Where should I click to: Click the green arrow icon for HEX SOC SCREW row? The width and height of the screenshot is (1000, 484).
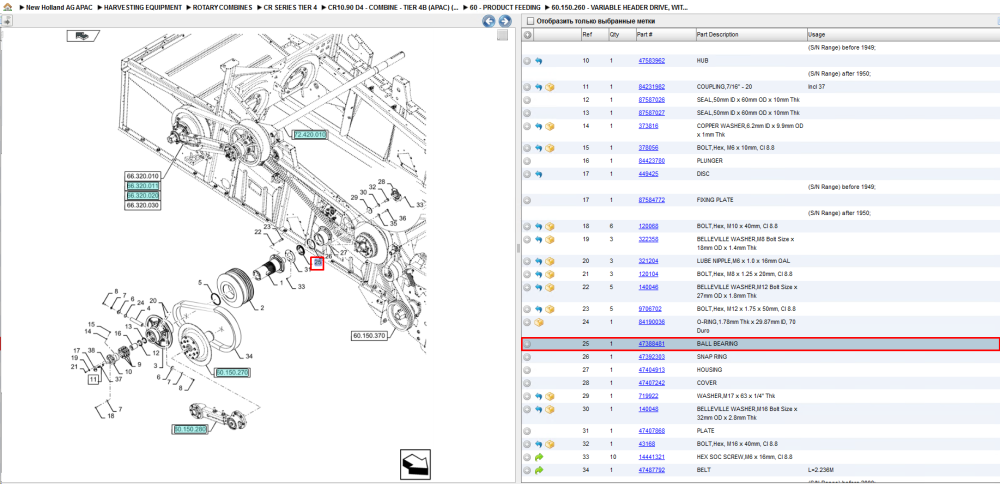point(539,457)
